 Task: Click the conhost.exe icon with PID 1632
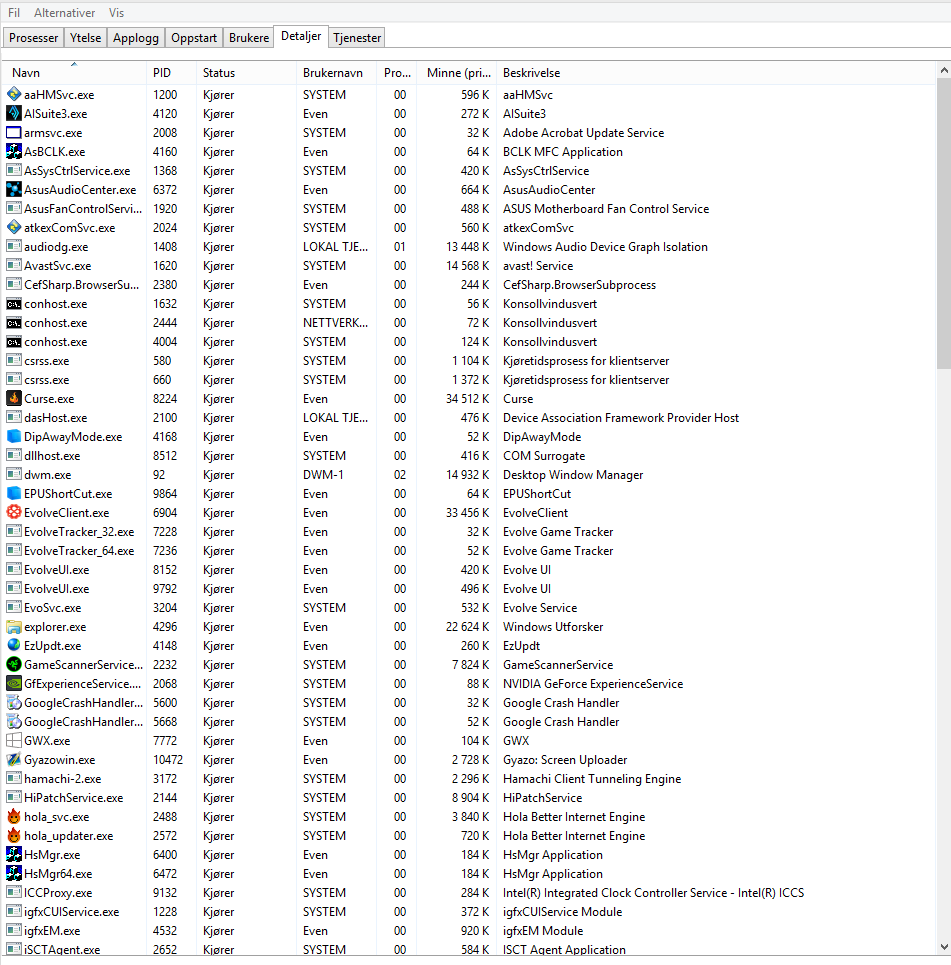[x=14, y=303]
